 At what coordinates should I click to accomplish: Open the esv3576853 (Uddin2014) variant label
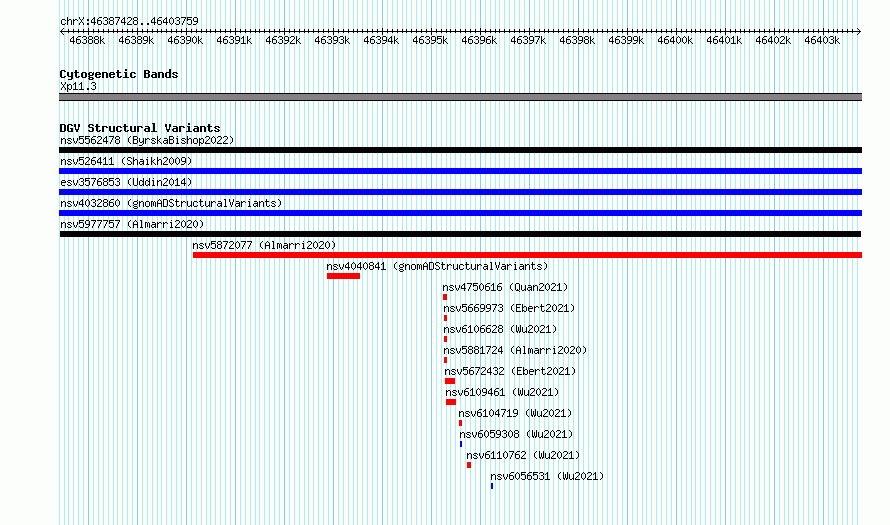tap(126, 182)
